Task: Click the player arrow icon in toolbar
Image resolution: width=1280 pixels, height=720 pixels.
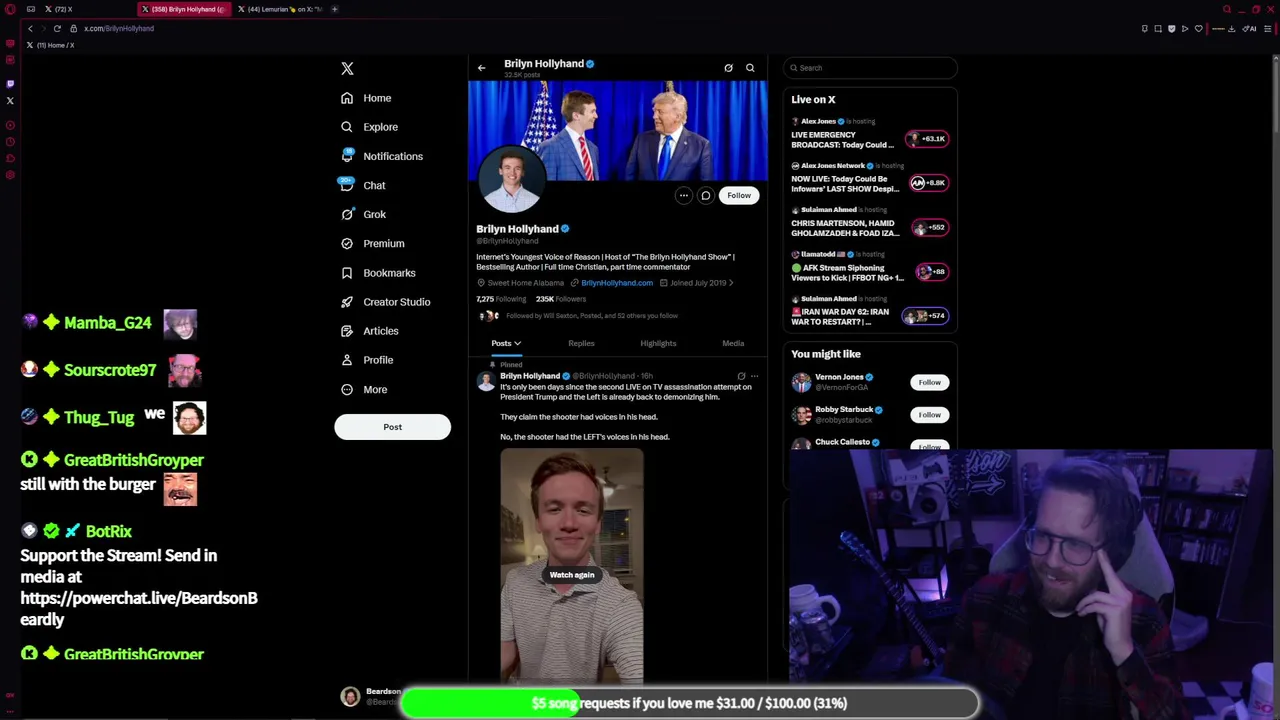Action: (1185, 28)
